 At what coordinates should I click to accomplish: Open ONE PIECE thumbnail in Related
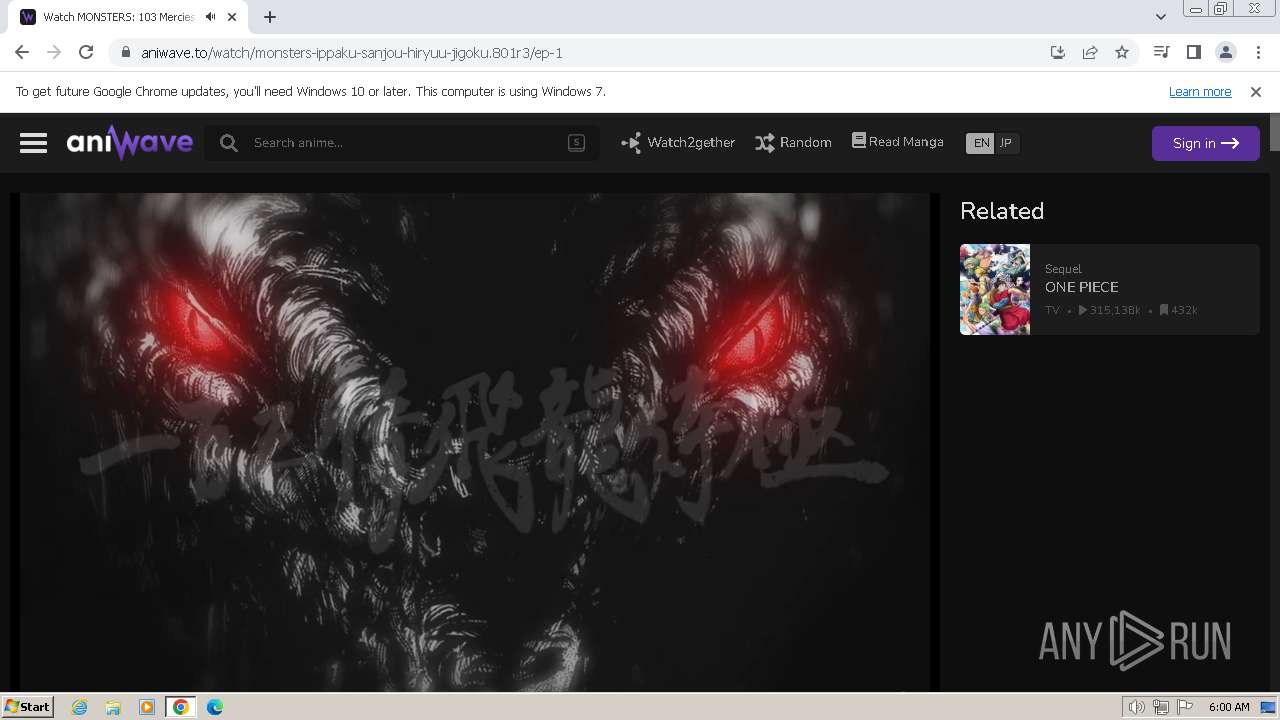(995, 289)
